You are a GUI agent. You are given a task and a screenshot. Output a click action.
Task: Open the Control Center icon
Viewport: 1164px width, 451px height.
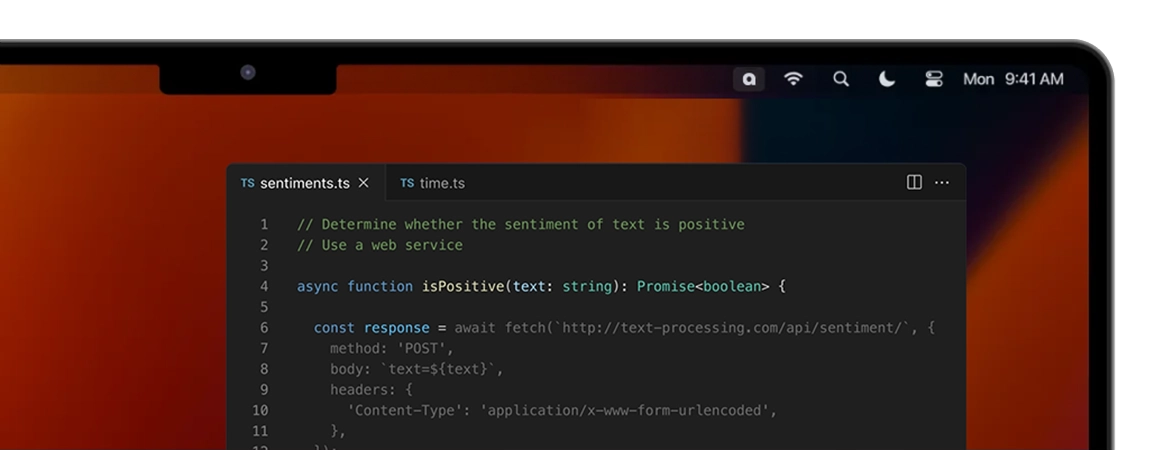[934, 79]
